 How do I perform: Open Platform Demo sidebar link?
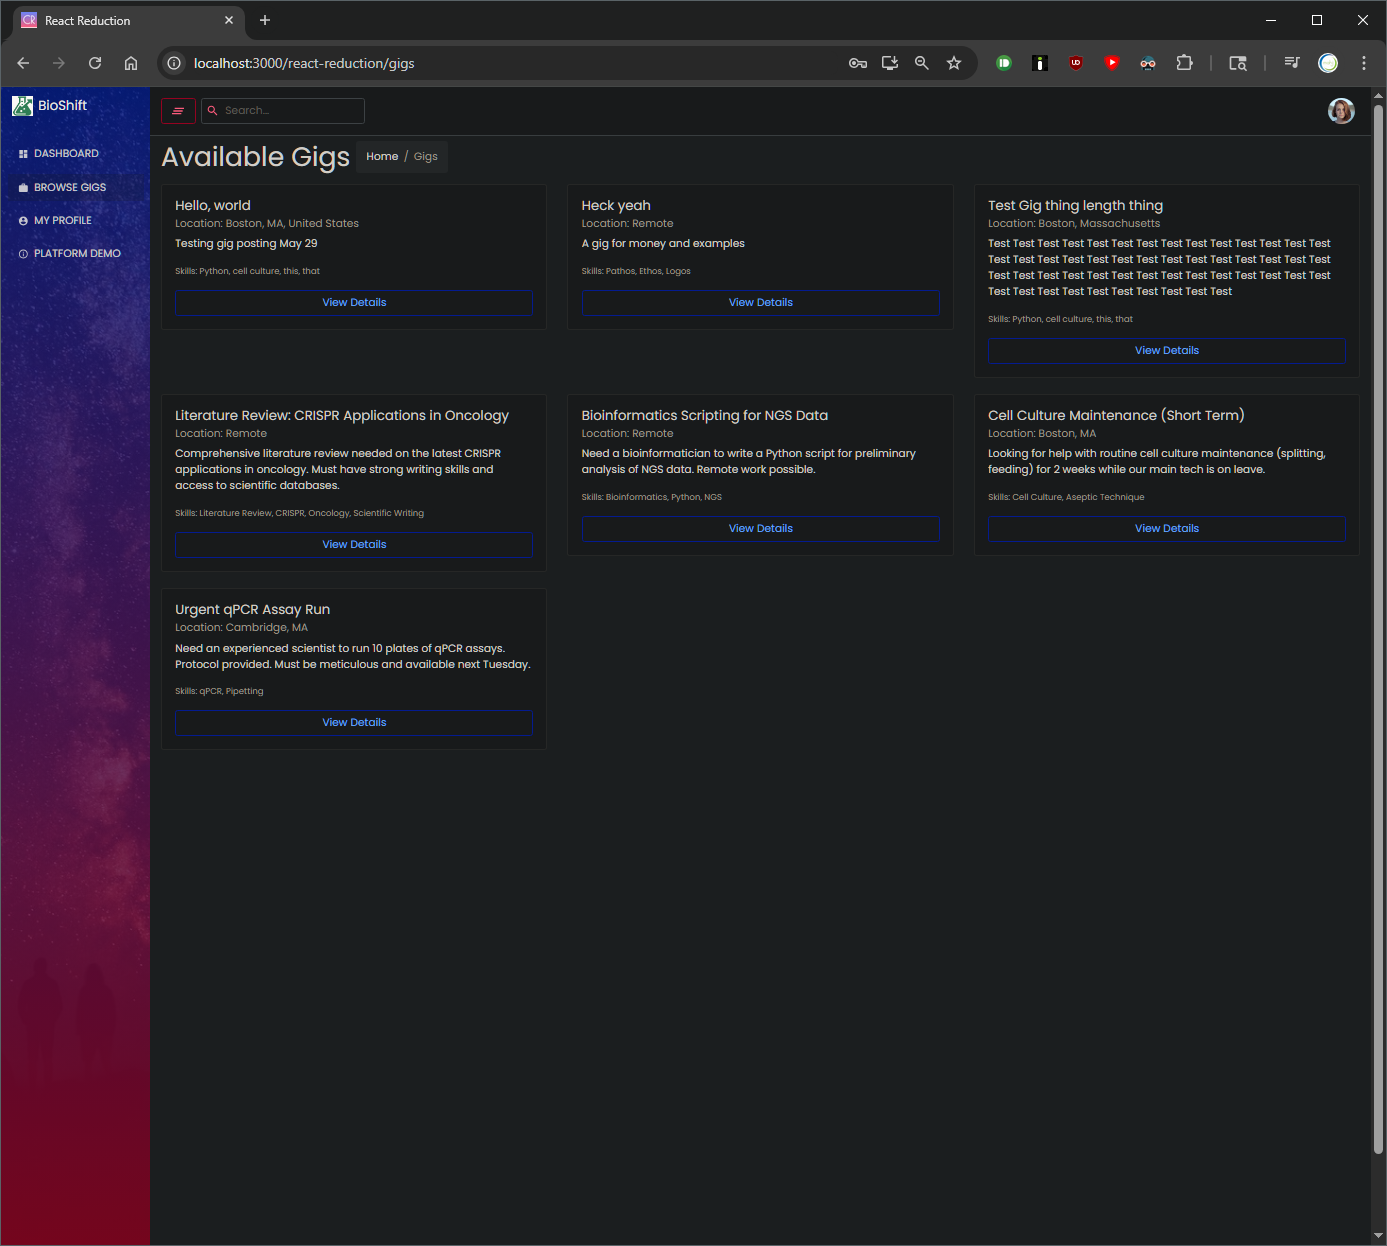click(x=77, y=254)
